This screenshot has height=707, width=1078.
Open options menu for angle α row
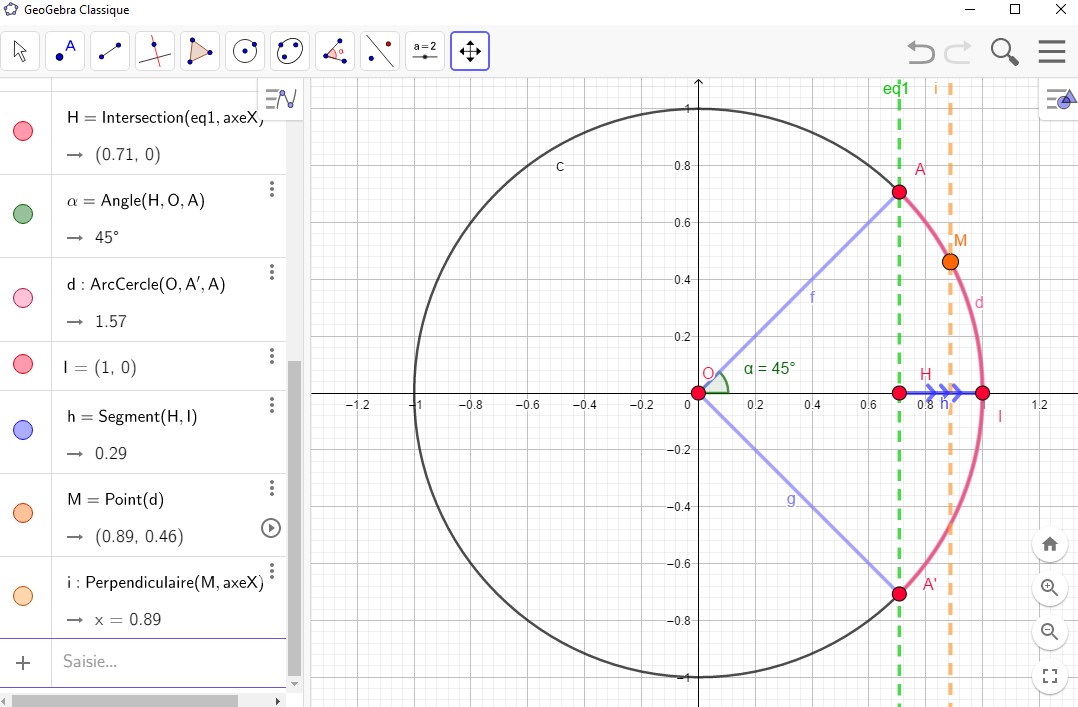coord(272,189)
